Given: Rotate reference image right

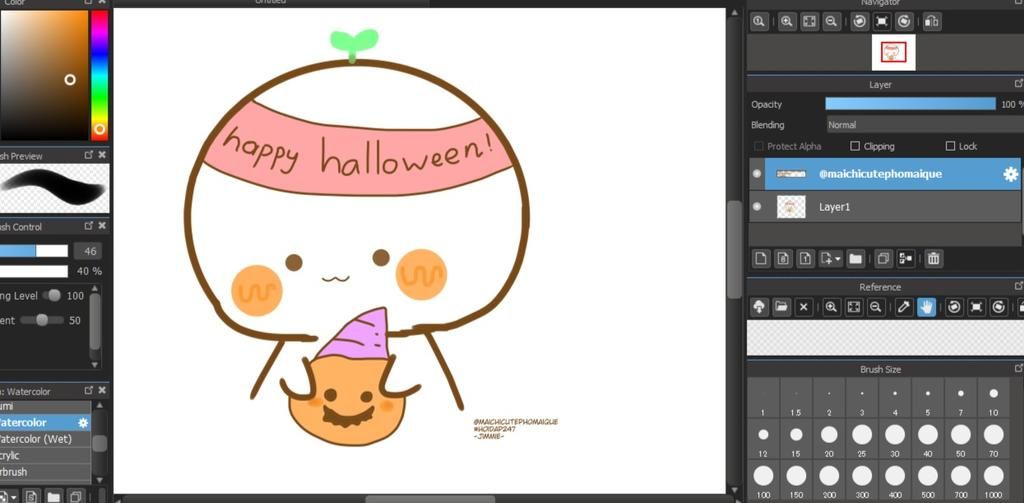Looking at the screenshot, I should [999, 307].
